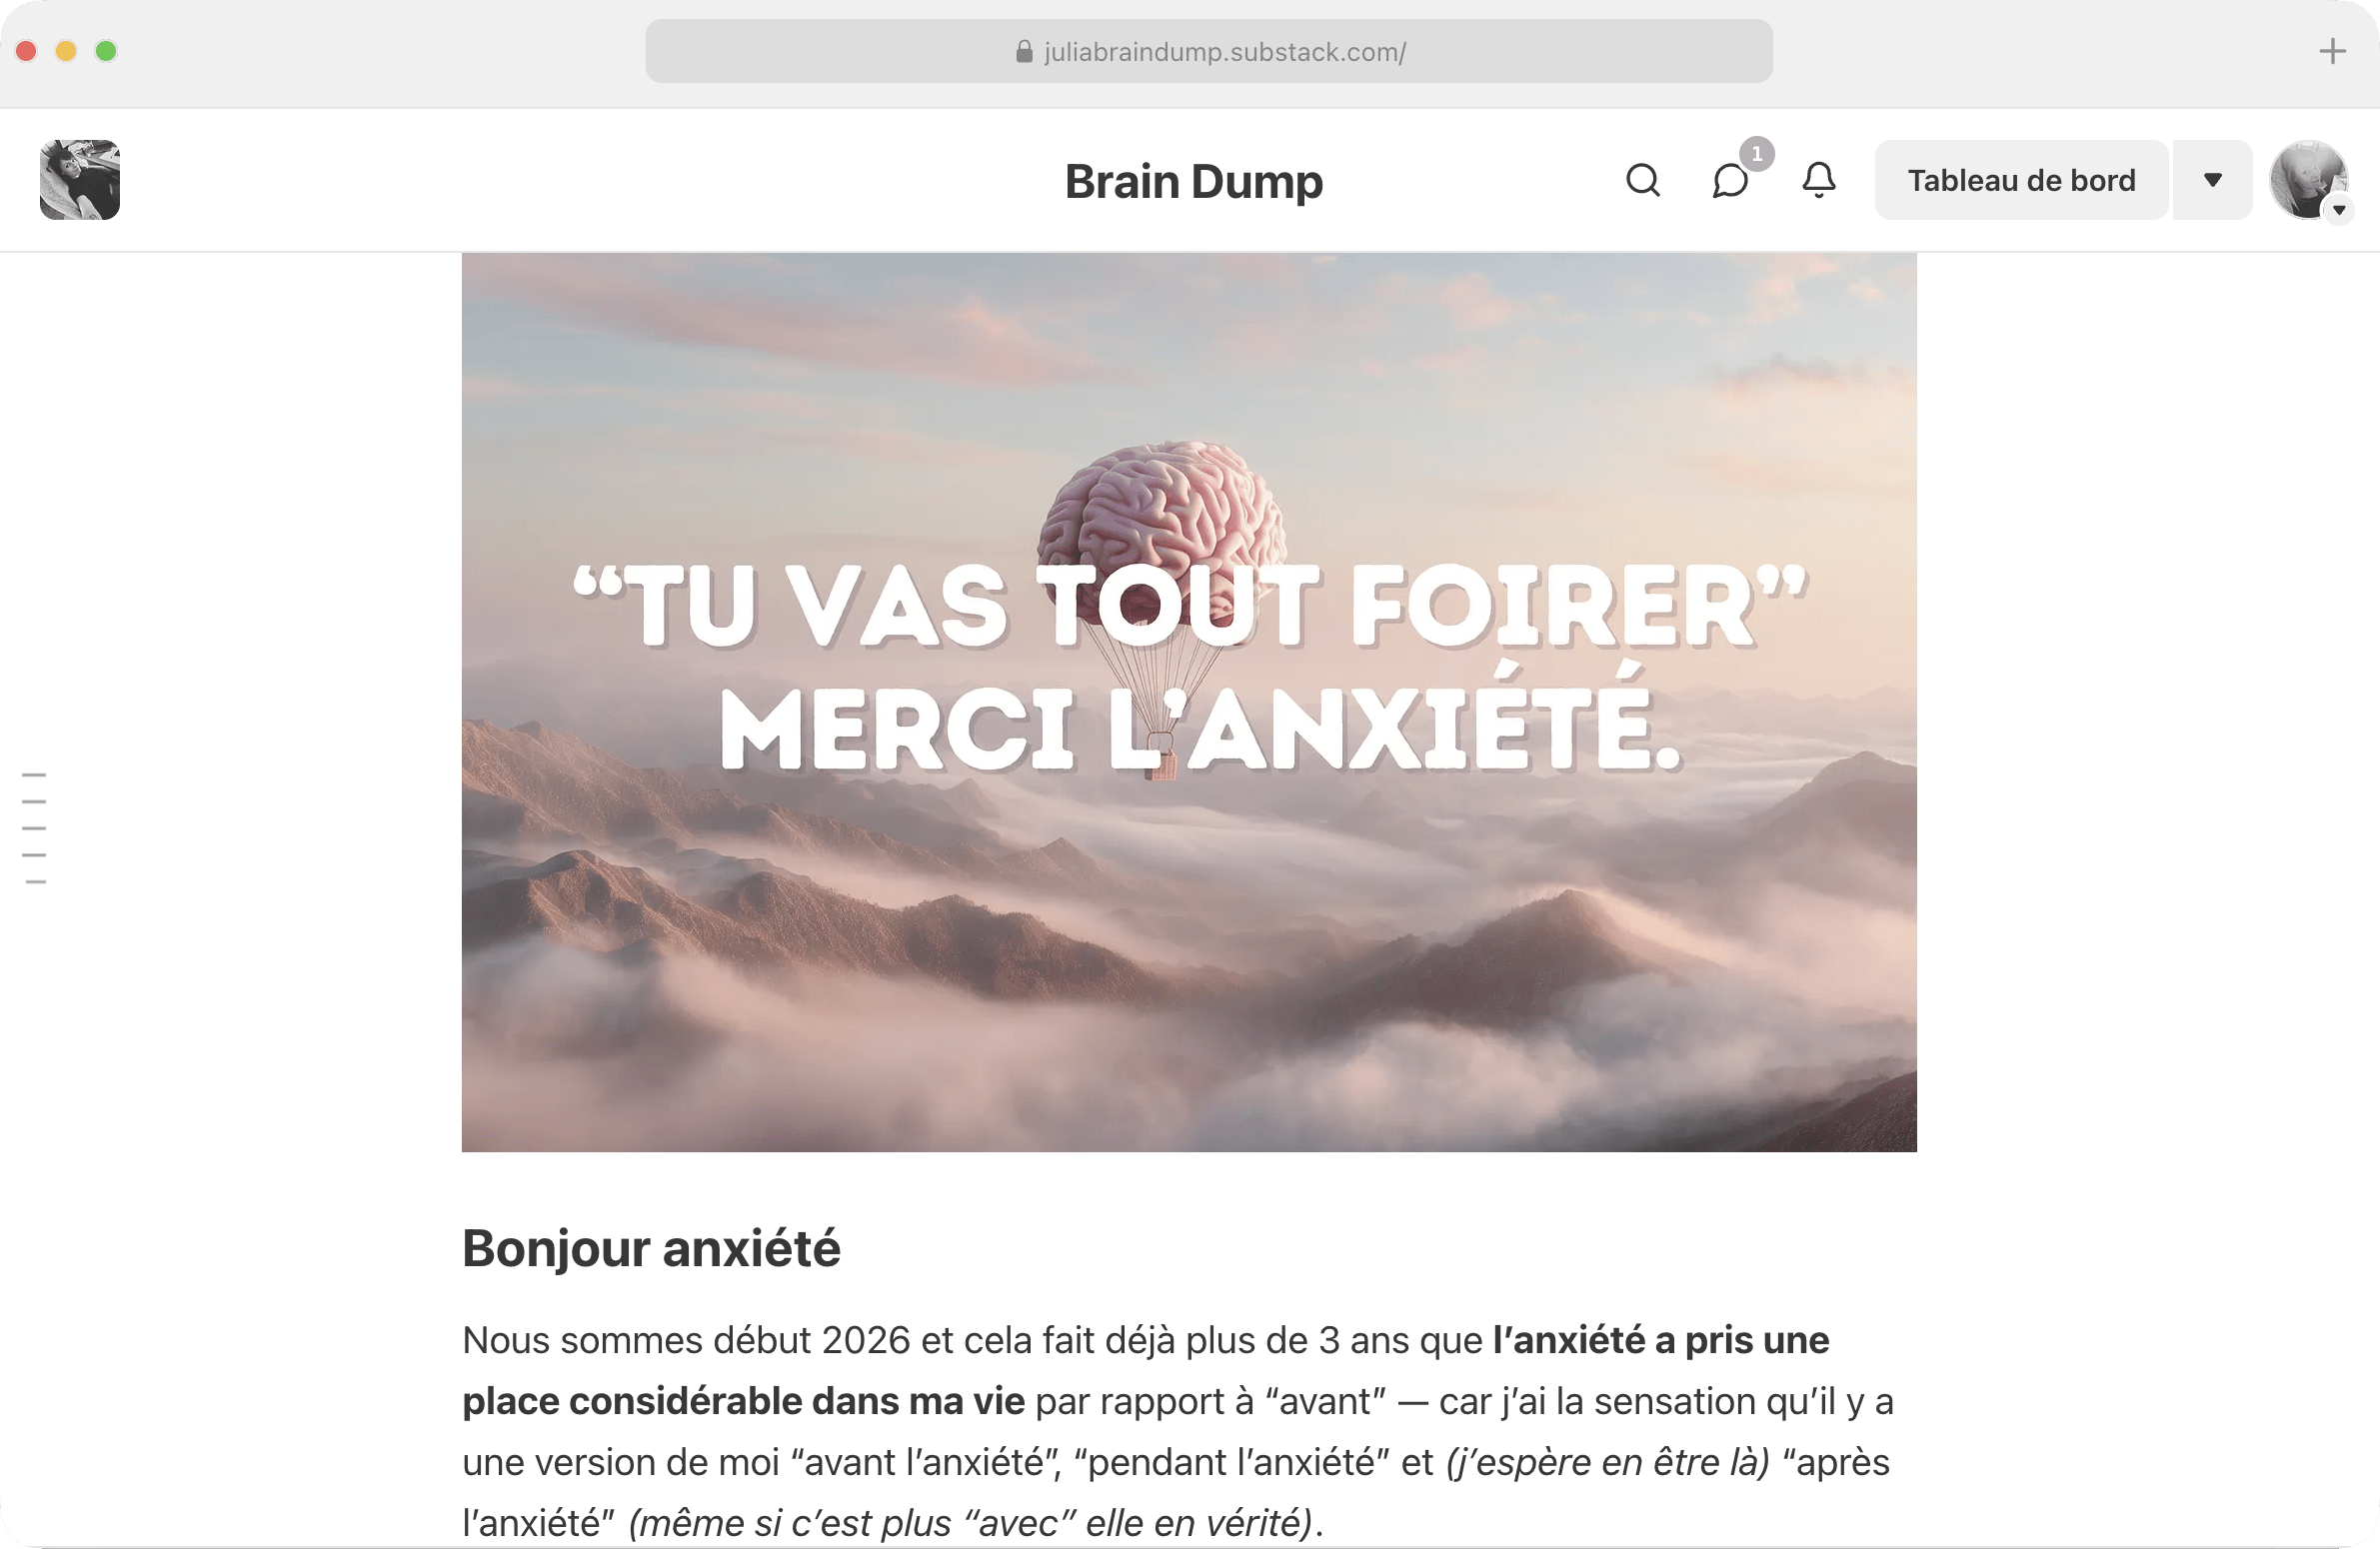Click the Bonjour anxiété heading
This screenshot has height=1549, width=2380.
tap(651, 1249)
